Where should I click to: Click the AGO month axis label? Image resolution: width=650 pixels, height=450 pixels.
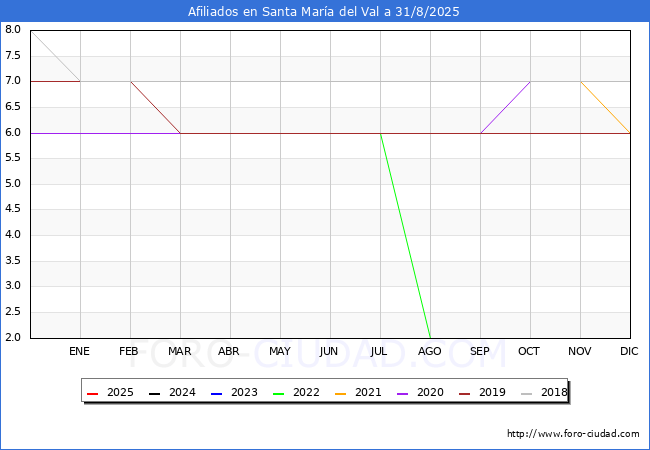[430, 351]
